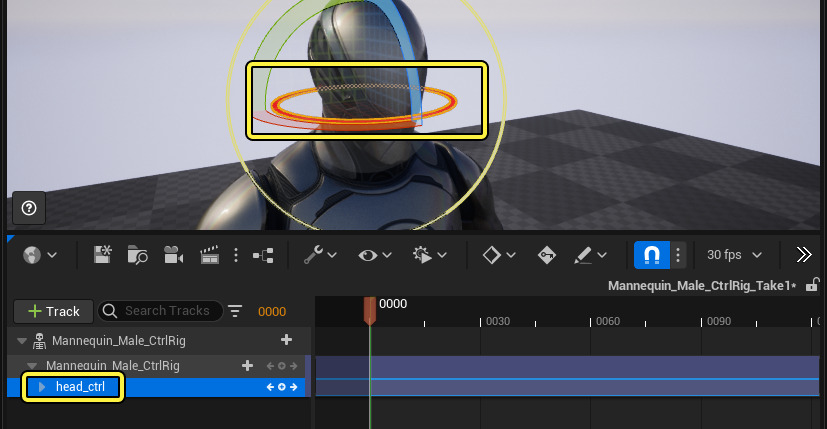Click the red playhead marker at 0000
The image size is (827, 429).
coord(370,310)
